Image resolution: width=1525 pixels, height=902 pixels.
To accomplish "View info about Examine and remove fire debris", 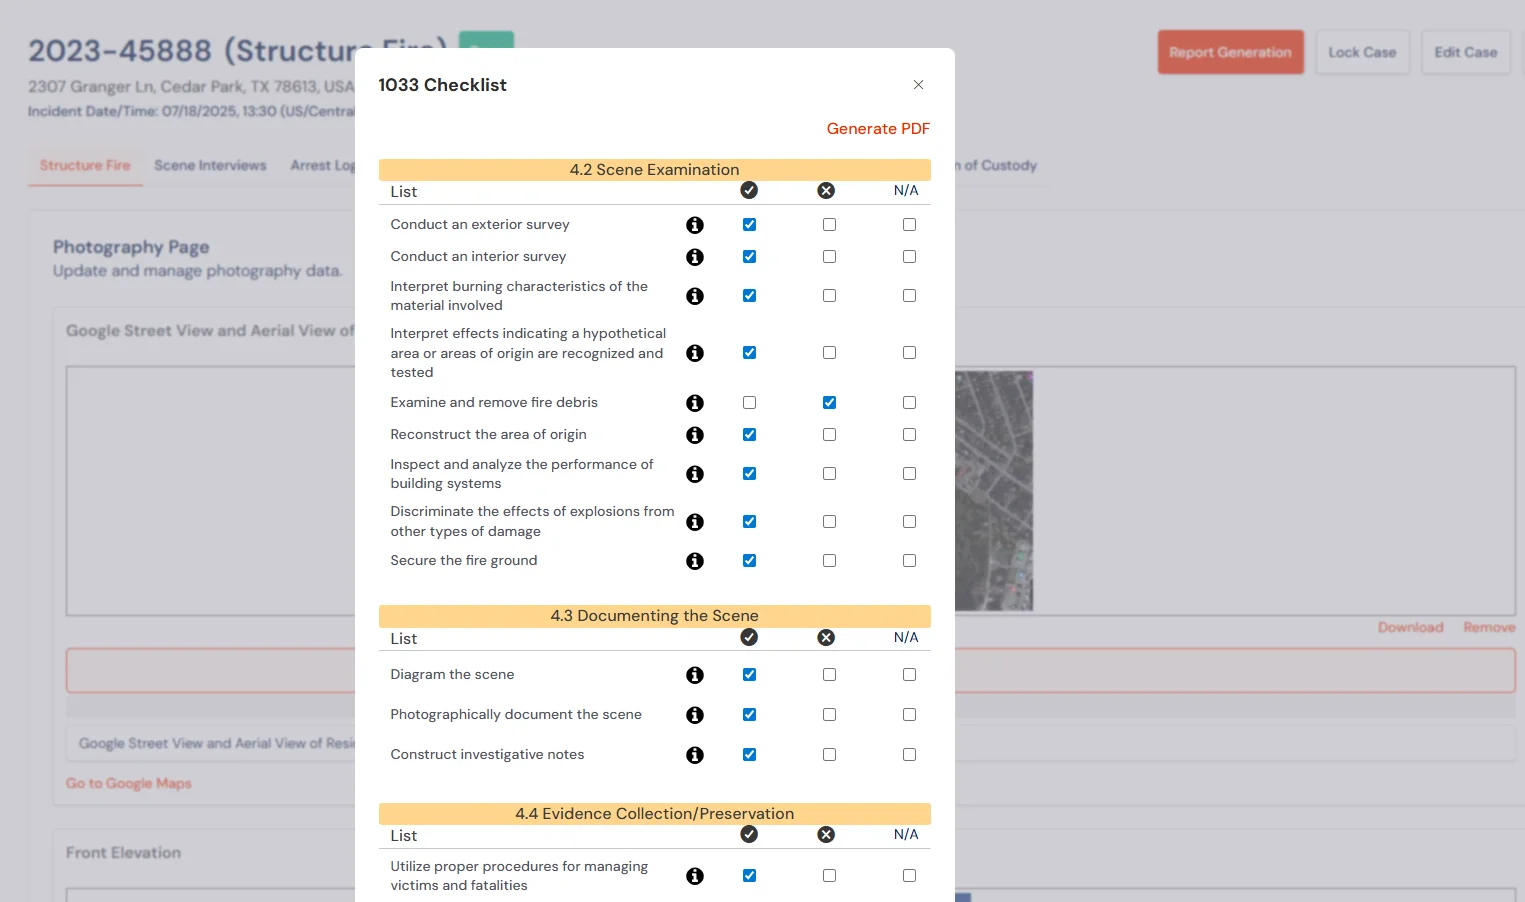I will (x=695, y=403).
